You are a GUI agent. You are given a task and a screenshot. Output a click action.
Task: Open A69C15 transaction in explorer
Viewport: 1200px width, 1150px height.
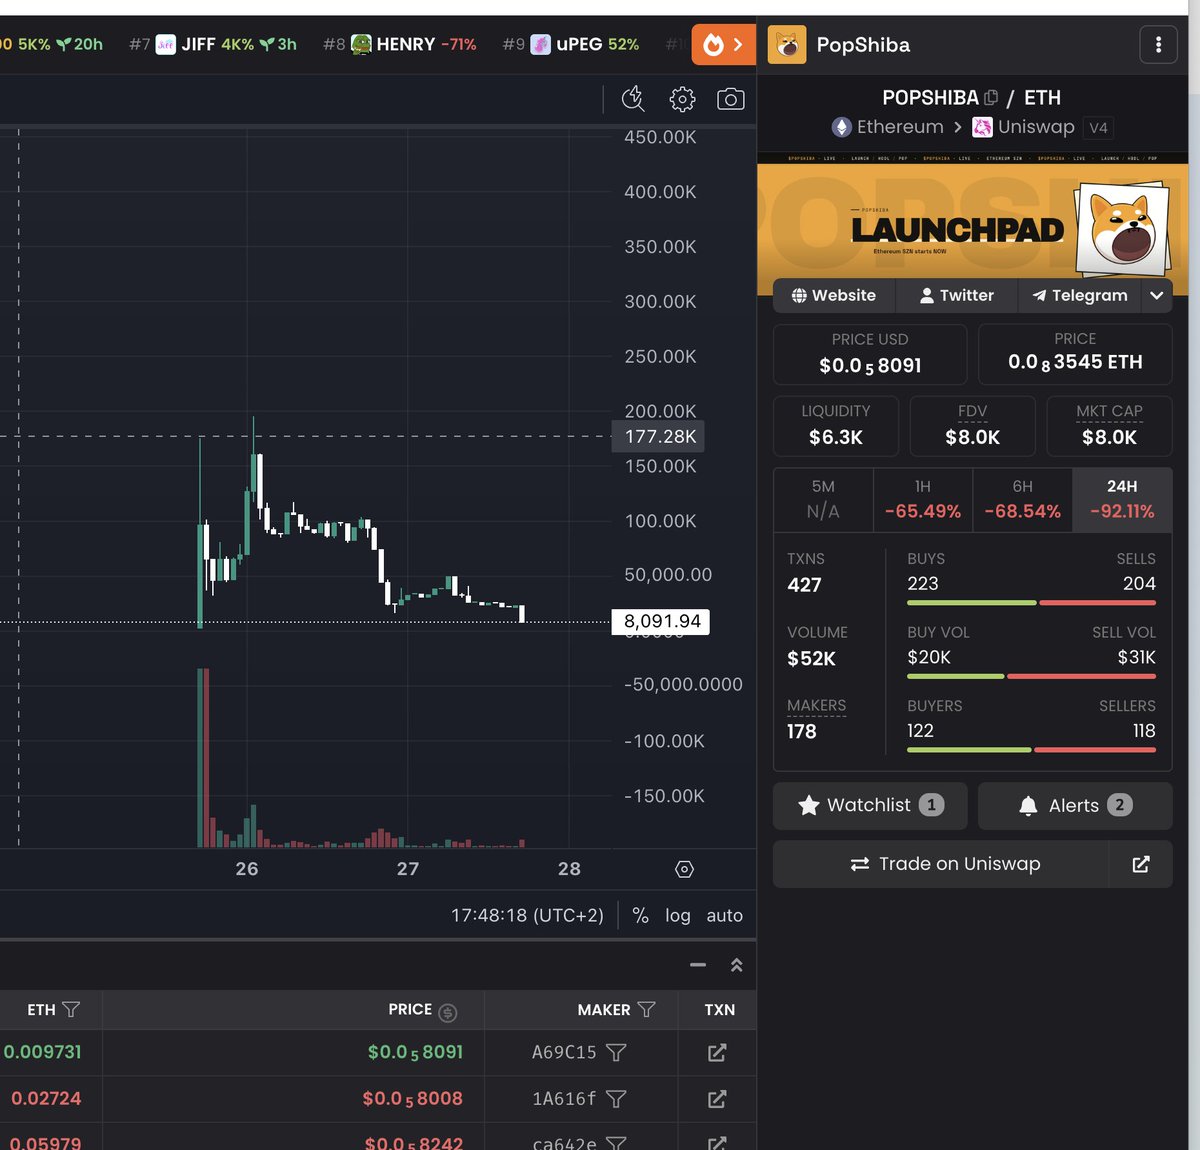pyautogui.click(x=717, y=1052)
